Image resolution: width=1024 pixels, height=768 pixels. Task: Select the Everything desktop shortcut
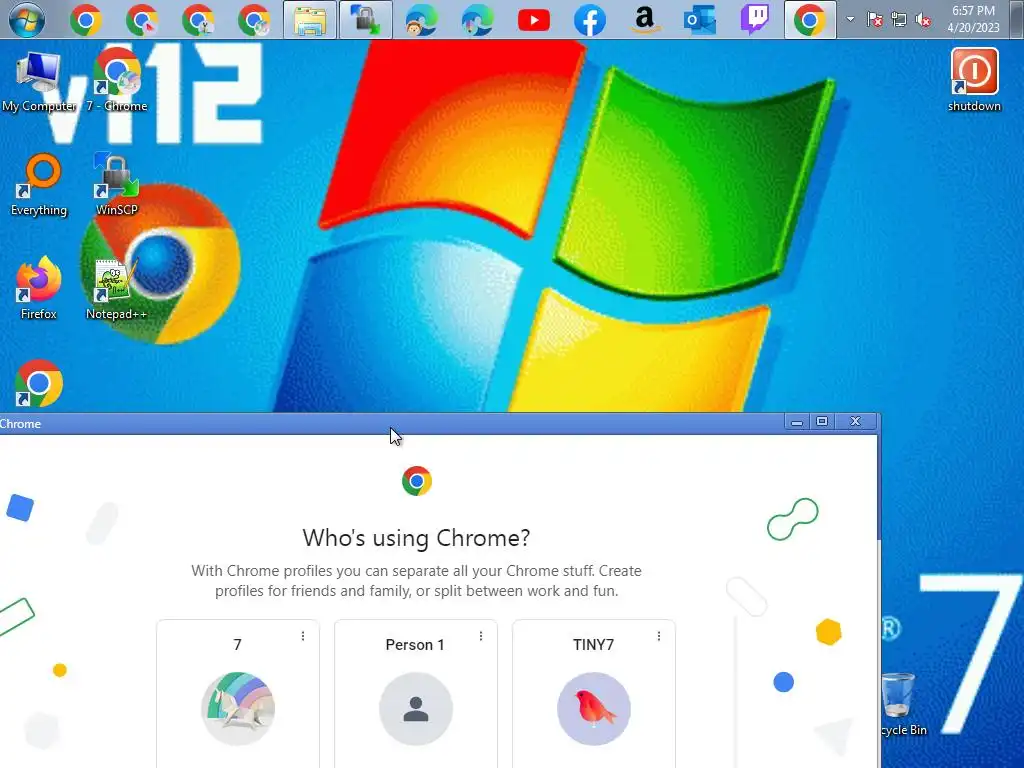(39, 185)
